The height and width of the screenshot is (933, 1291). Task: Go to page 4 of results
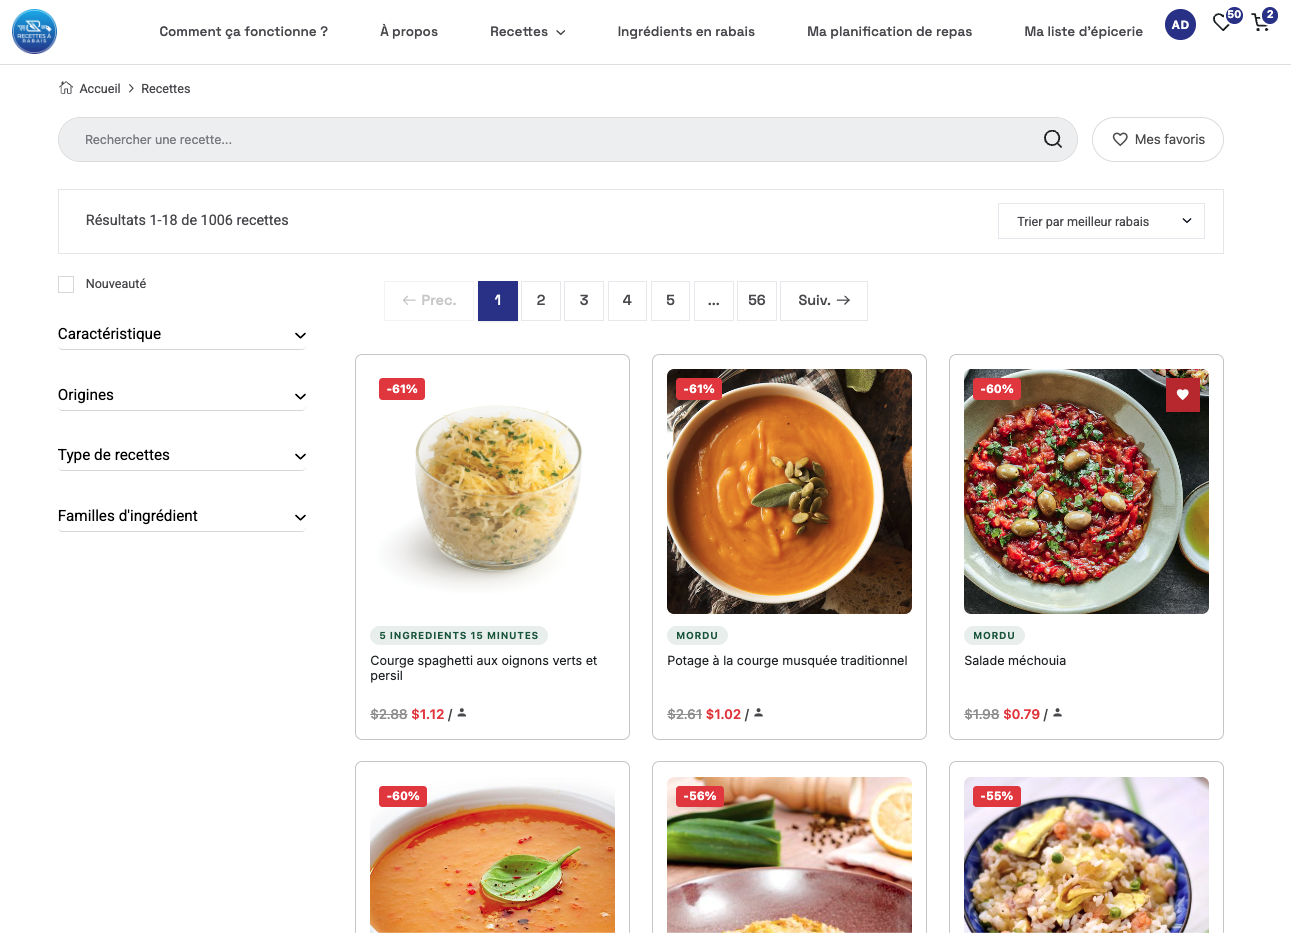pyautogui.click(x=627, y=300)
